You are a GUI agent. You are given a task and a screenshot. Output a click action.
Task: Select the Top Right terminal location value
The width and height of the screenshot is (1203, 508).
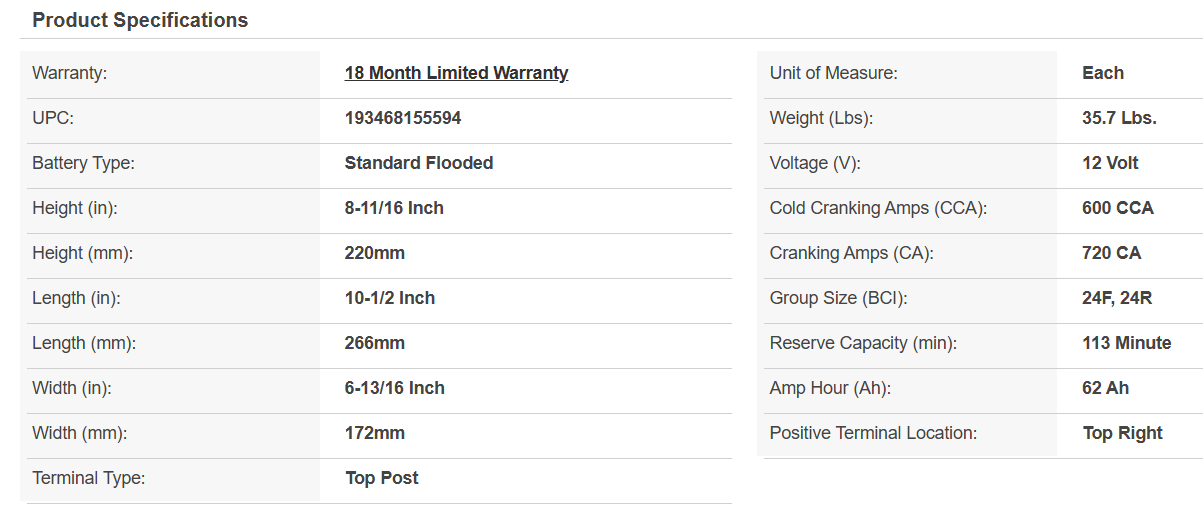1122,433
